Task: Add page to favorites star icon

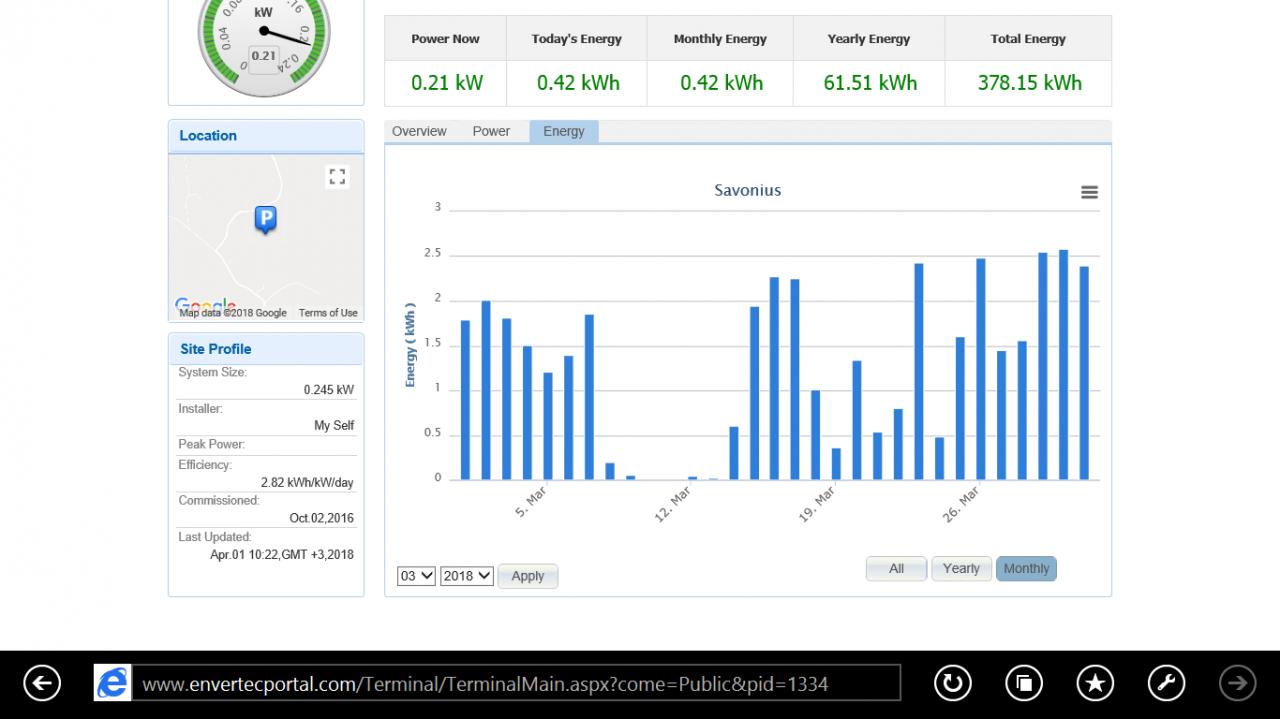Action: pyautogui.click(x=1095, y=683)
